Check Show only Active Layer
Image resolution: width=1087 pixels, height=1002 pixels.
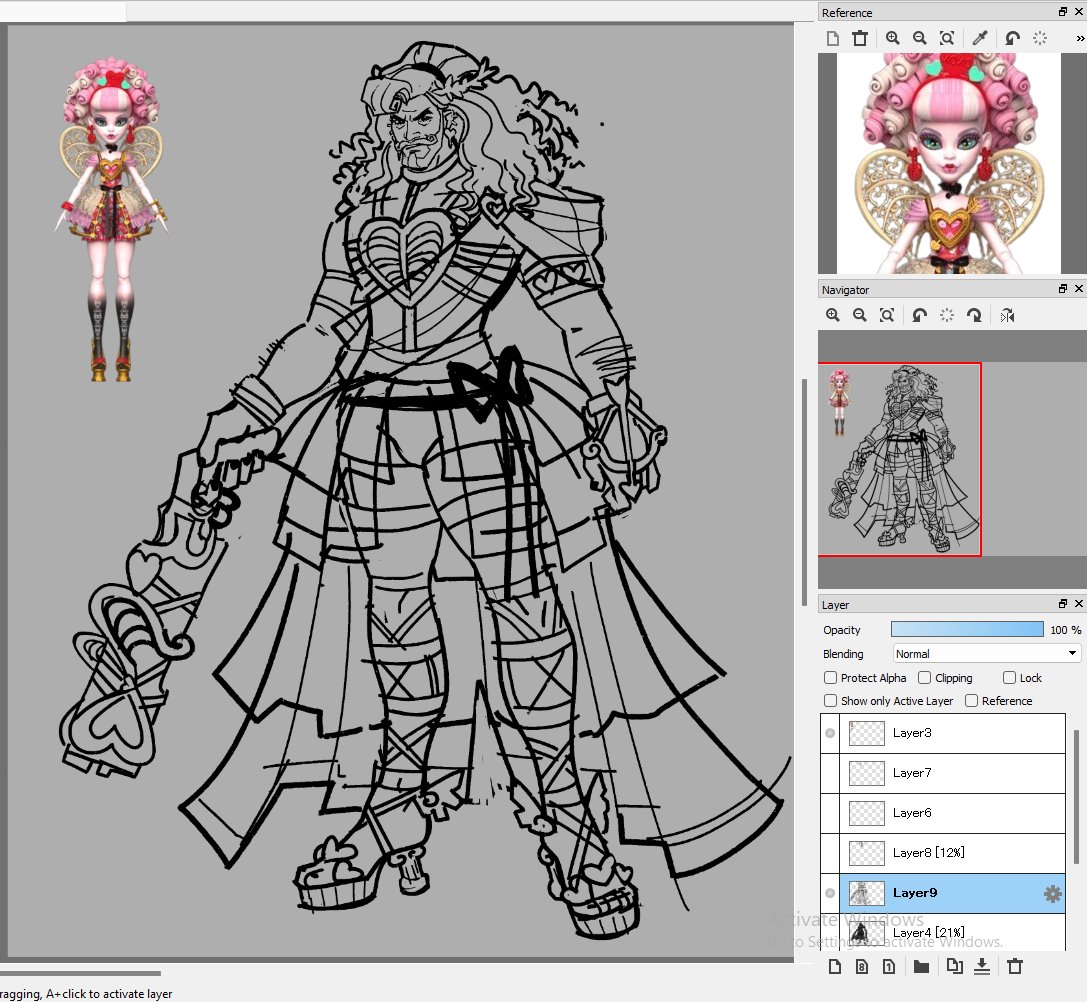pyautogui.click(x=830, y=700)
